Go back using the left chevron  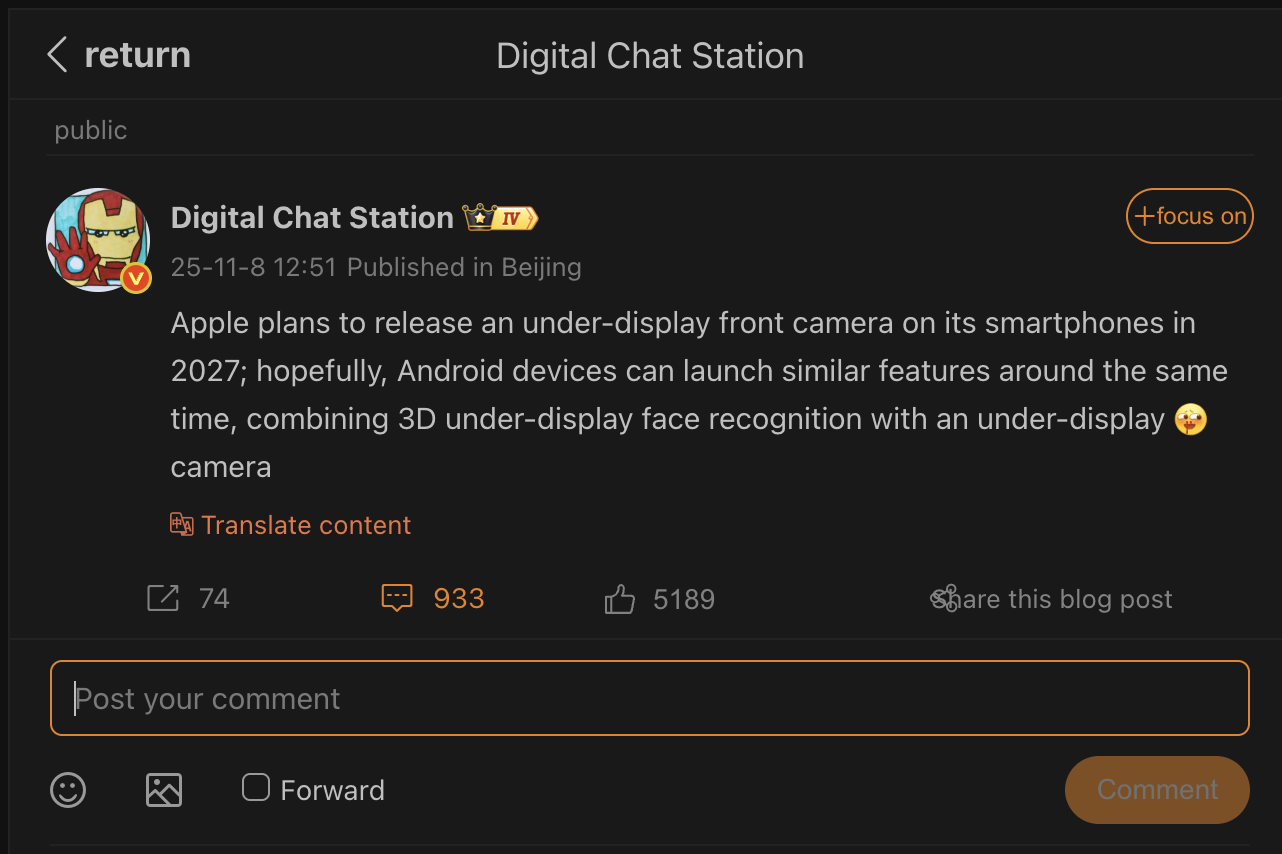[57, 55]
